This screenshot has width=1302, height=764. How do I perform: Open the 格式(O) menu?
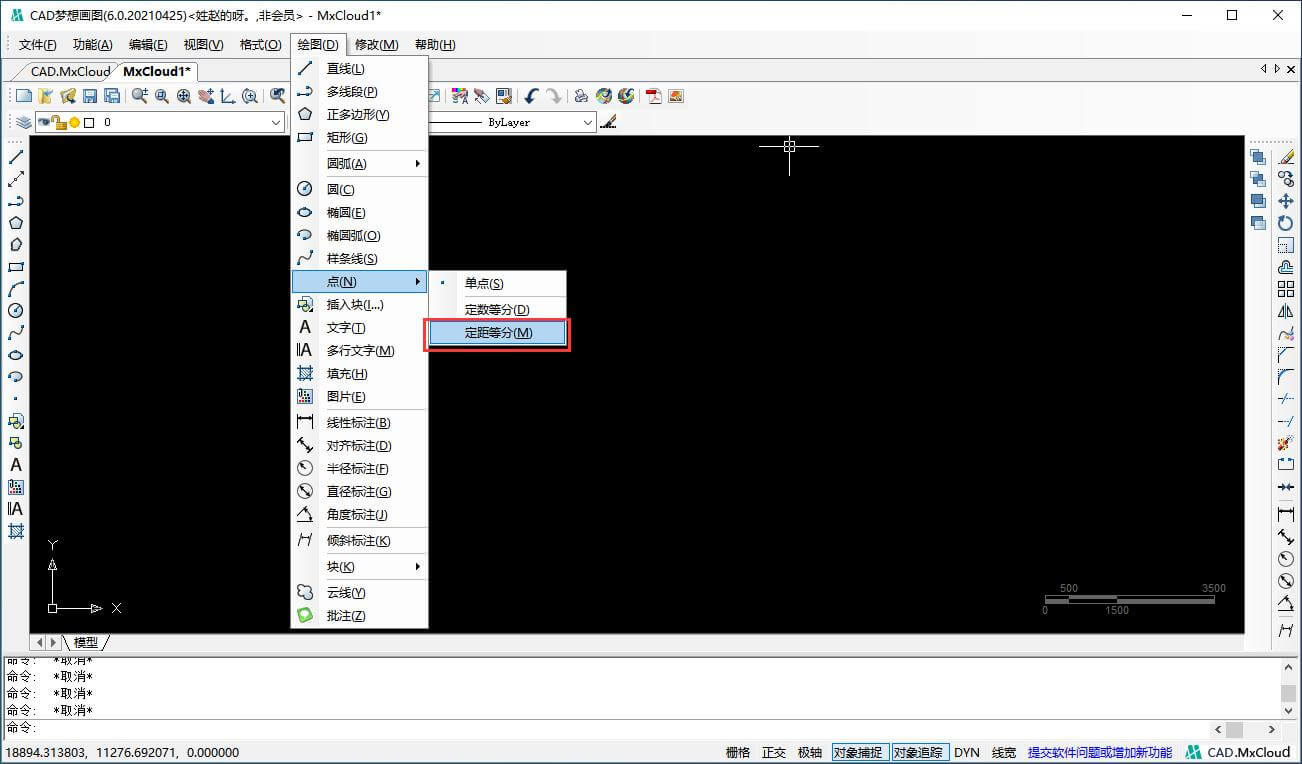click(x=260, y=45)
